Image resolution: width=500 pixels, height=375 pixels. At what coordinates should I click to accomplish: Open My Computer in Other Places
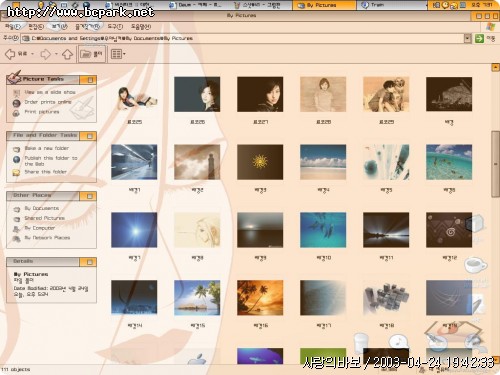40,228
